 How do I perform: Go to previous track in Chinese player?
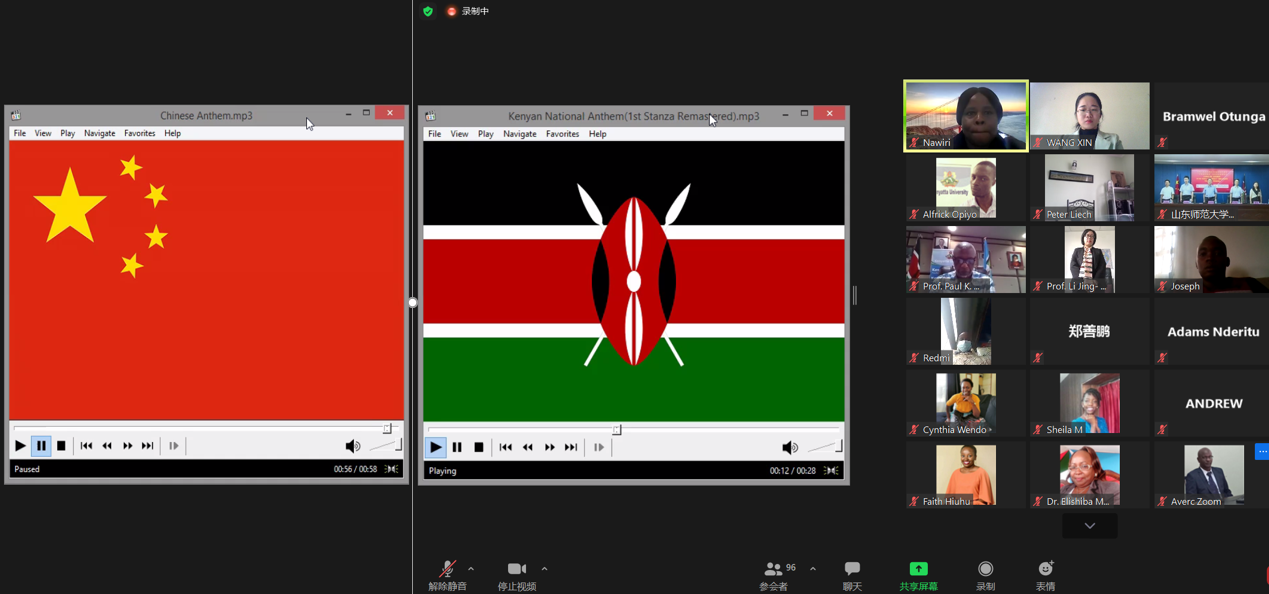(x=86, y=446)
